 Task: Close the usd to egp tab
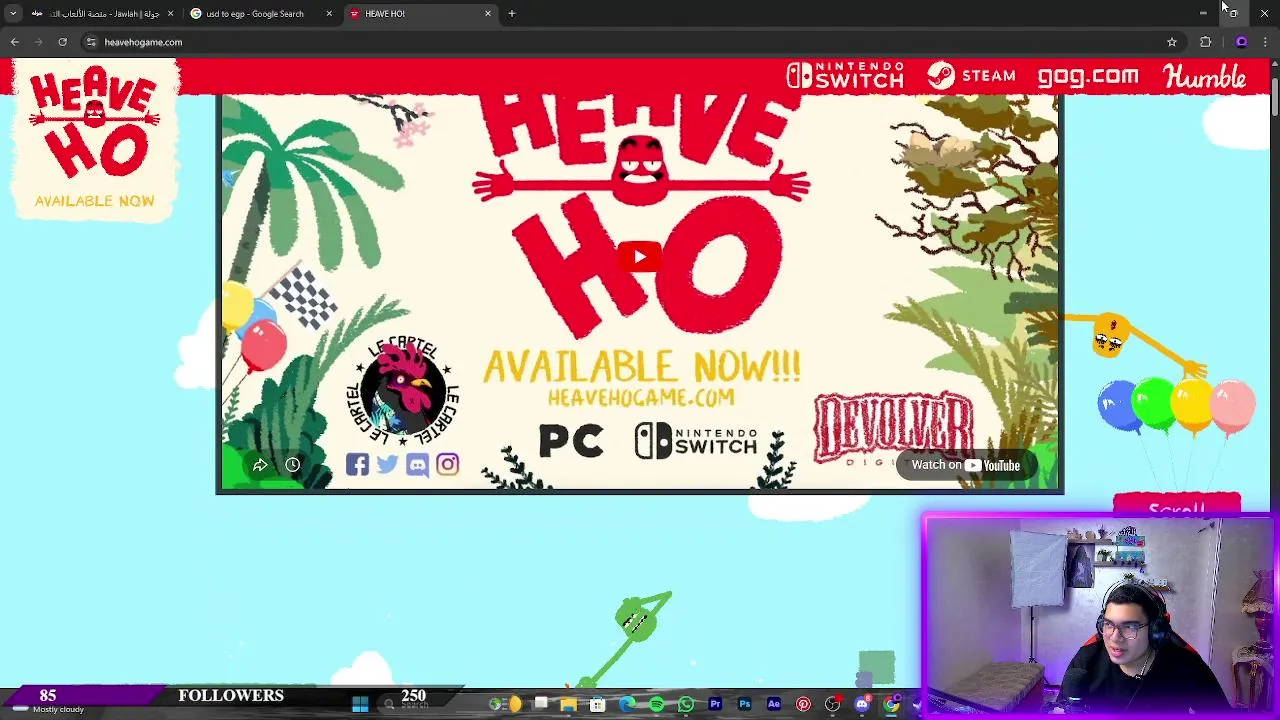click(329, 14)
